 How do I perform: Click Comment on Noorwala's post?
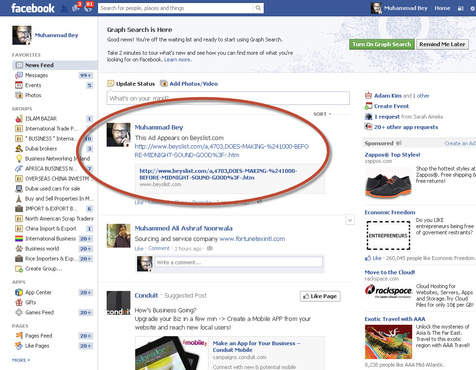(x=159, y=248)
